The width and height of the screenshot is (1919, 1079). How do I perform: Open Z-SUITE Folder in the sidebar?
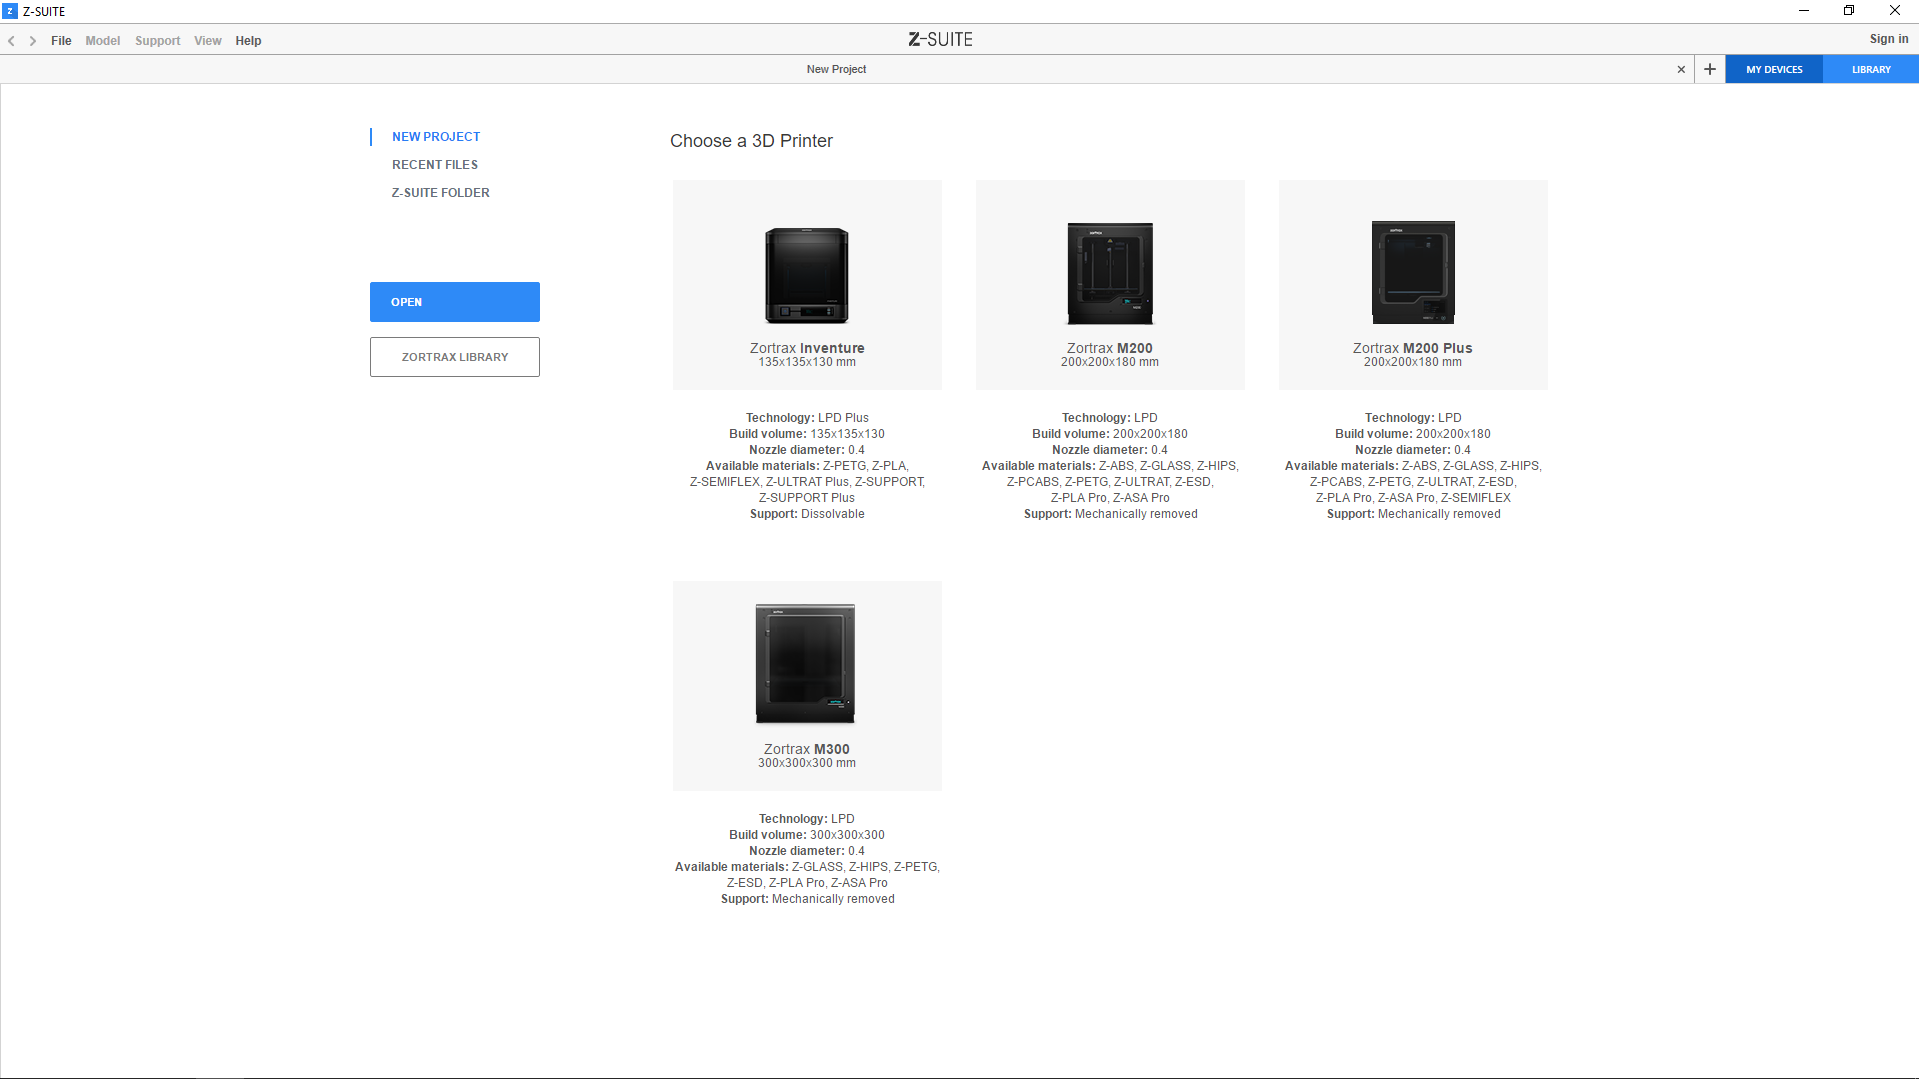tap(440, 193)
